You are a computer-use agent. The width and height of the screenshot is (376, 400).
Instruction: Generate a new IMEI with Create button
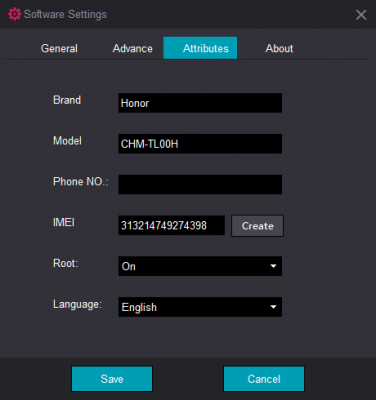click(x=257, y=226)
